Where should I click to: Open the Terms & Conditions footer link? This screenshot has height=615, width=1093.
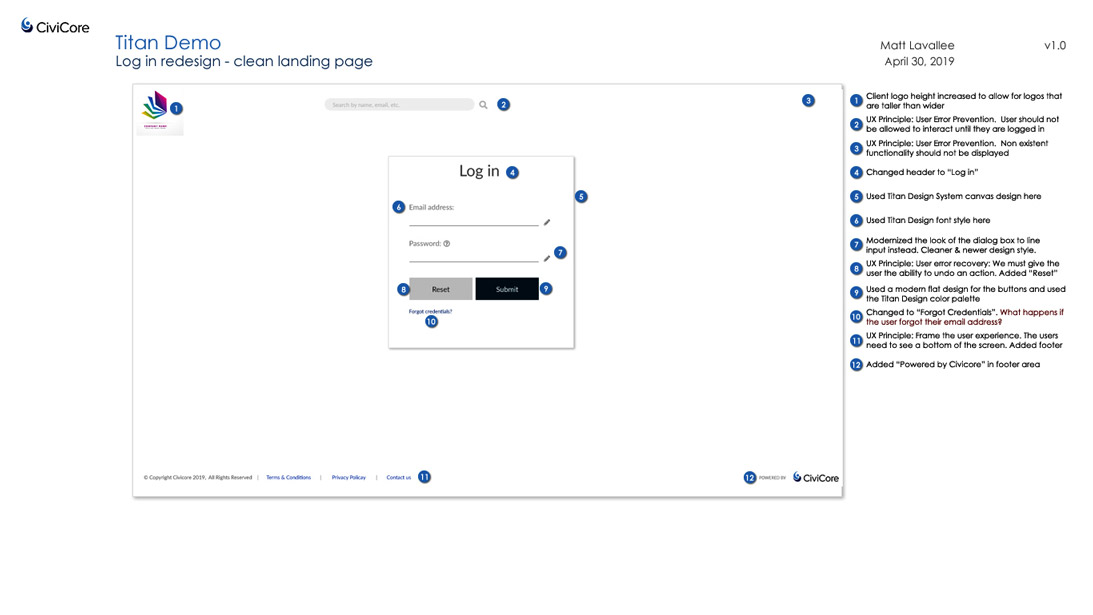pyautogui.click(x=288, y=477)
